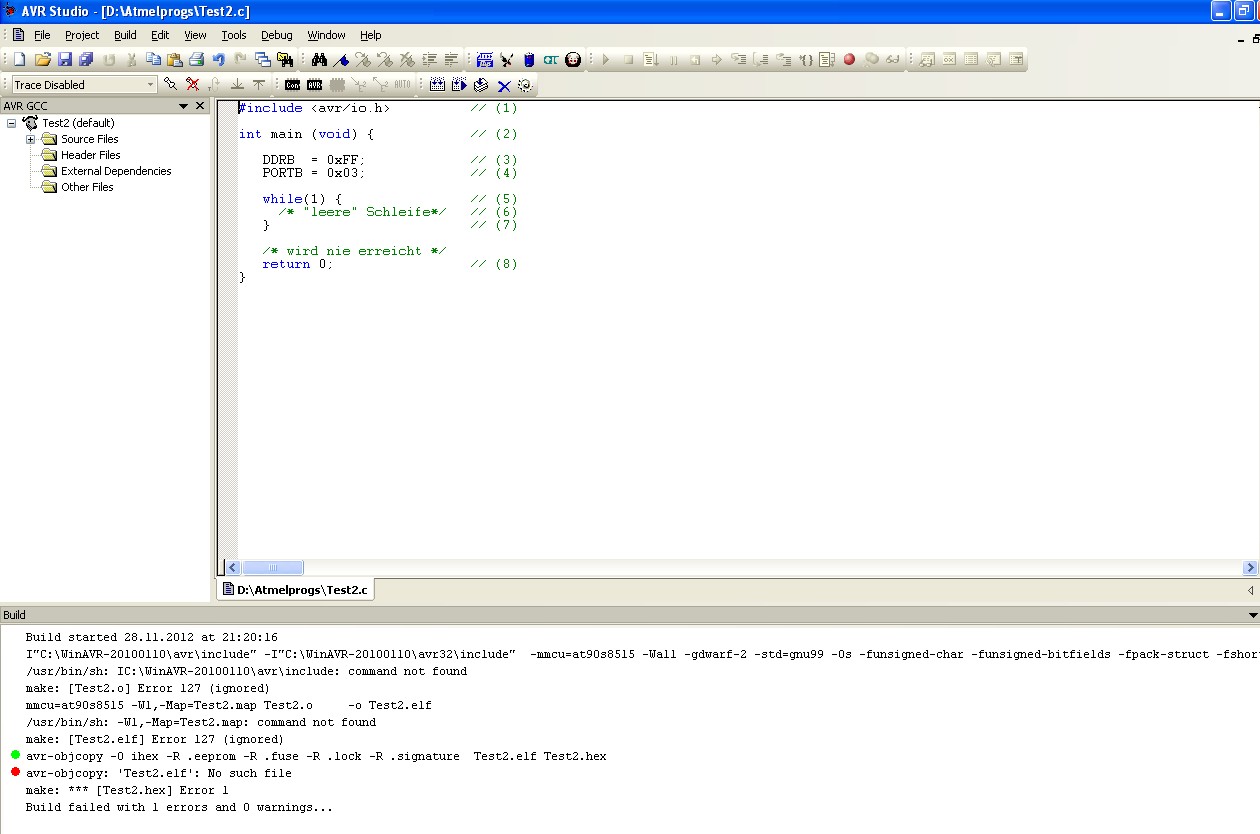The width and height of the screenshot is (1260, 834).
Task: Click the binoculars Find icon
Action: pyautogui.click(x=319, y=59)
